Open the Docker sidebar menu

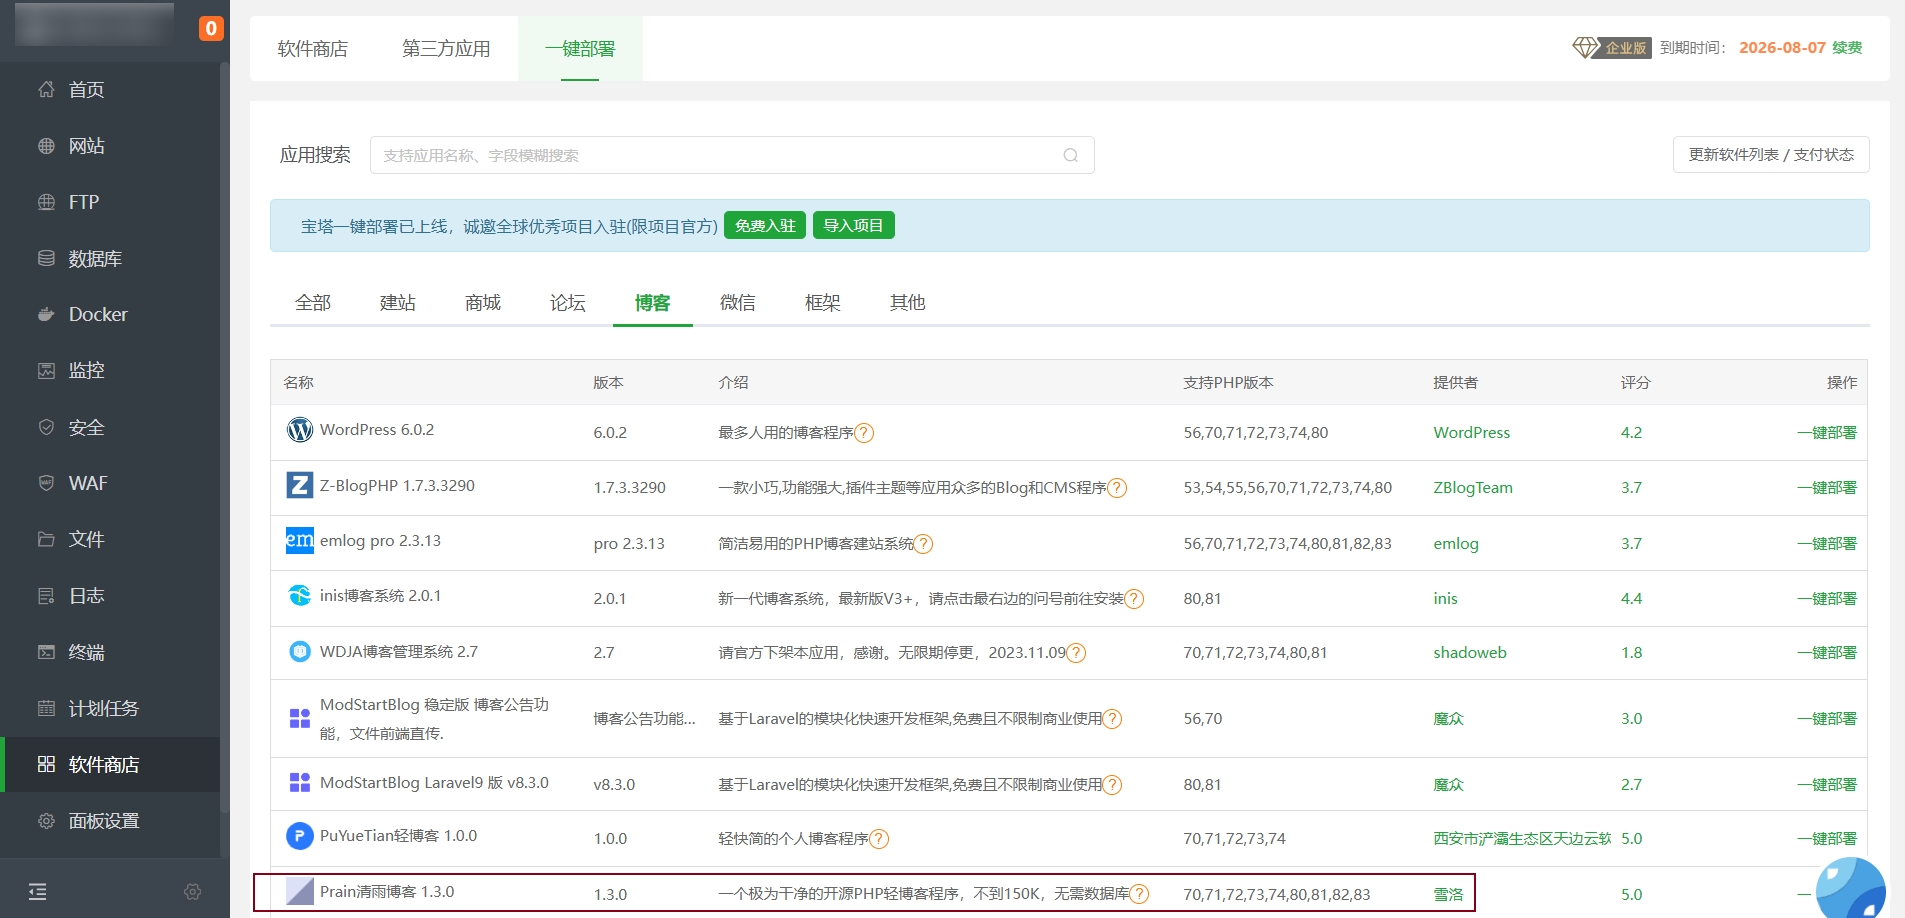98,314
